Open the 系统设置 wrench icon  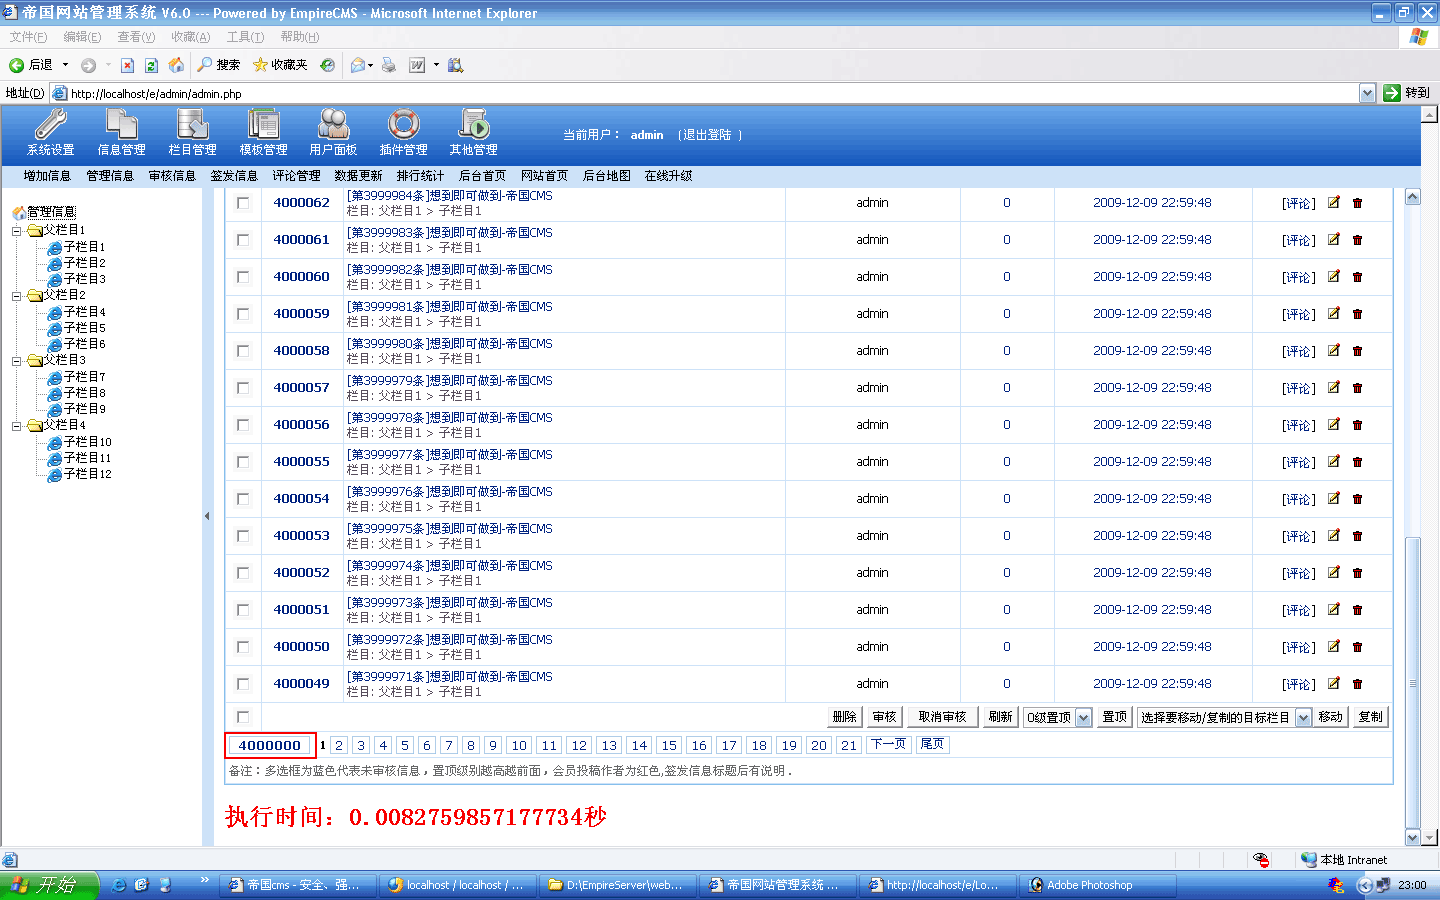coord(50,125)
